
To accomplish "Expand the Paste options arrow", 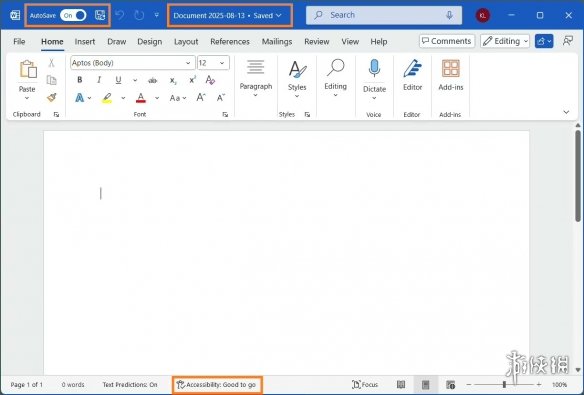I will [27, 98].
